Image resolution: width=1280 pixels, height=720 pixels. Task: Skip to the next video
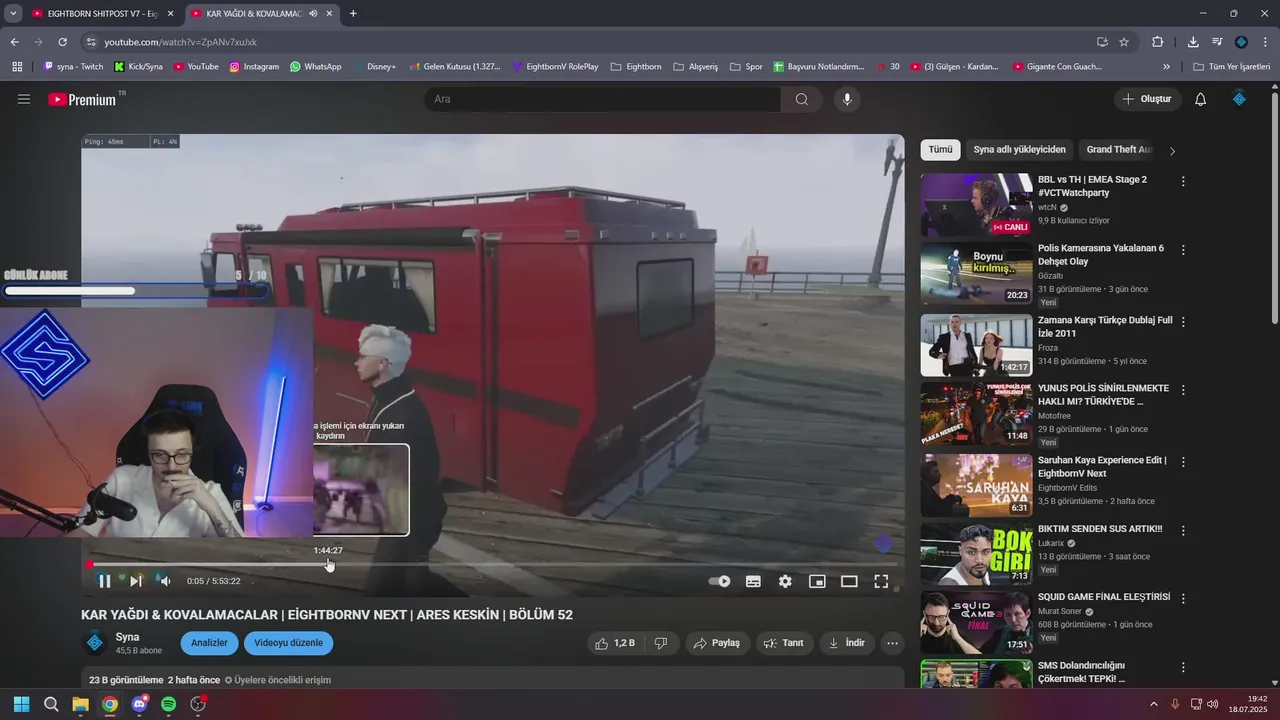[x=136, y=581]
